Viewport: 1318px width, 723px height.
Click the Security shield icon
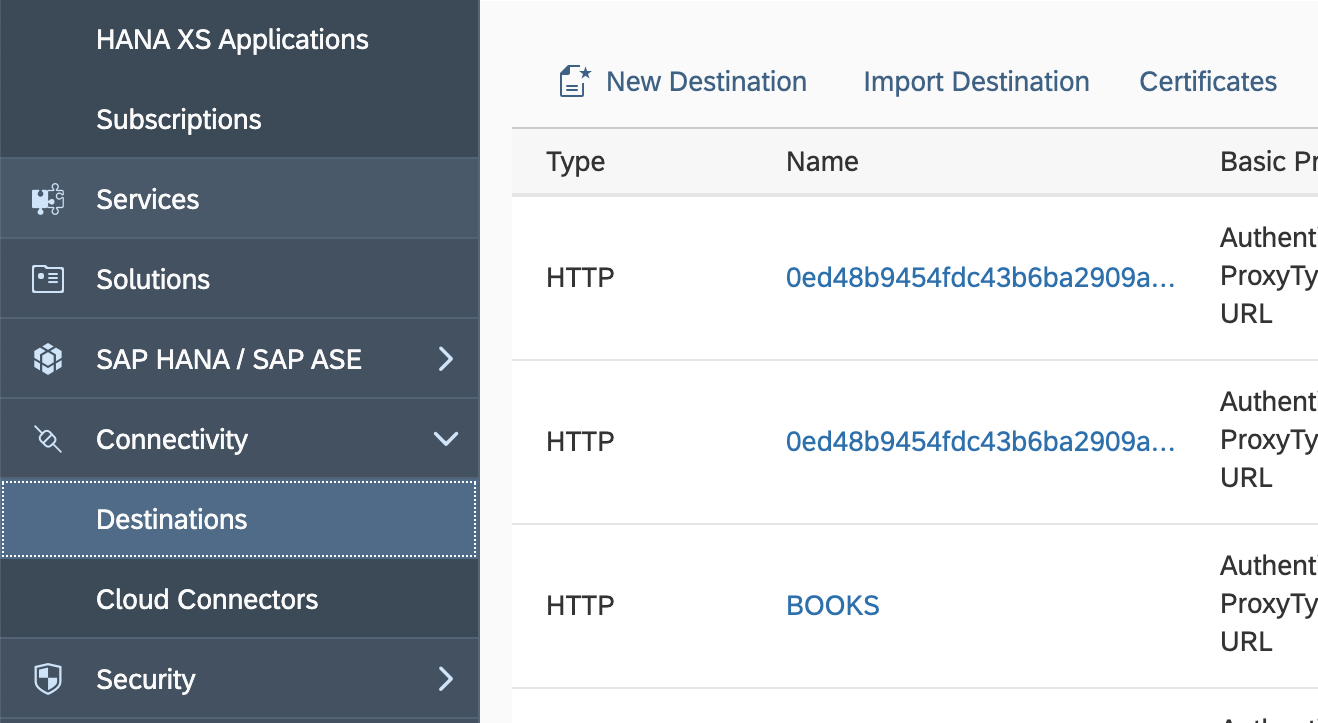point(50,678)
